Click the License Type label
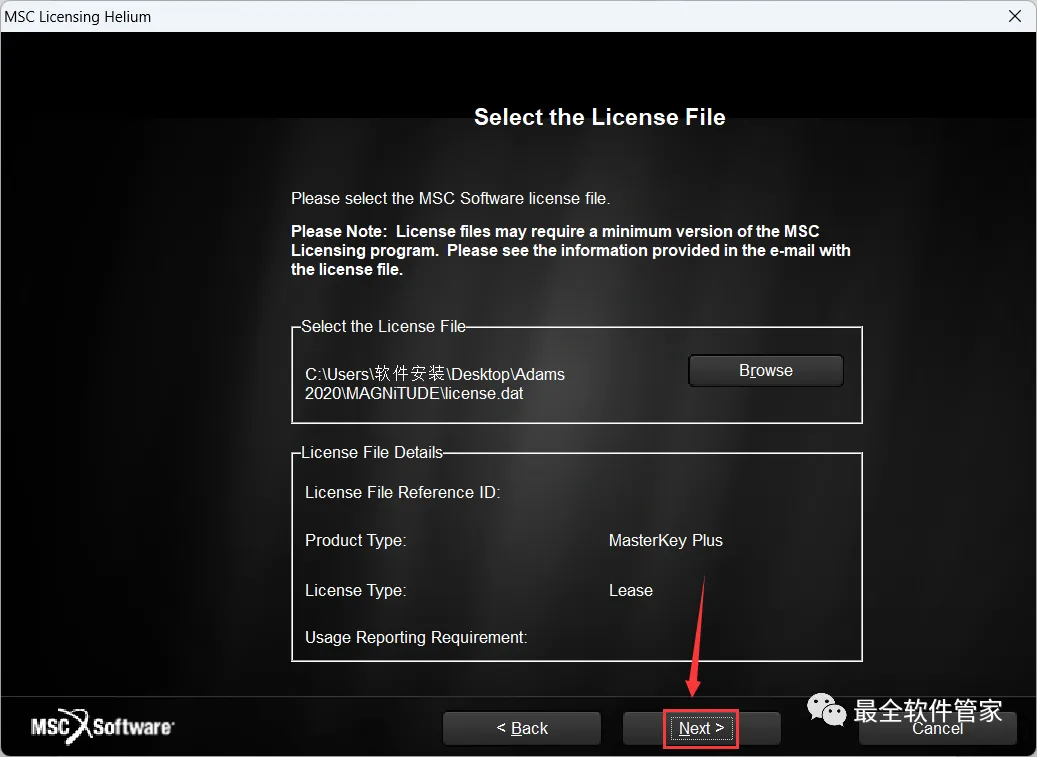The width and height of the screenshot is (1037, 757). pyautogui.click(x=355, y=590)
